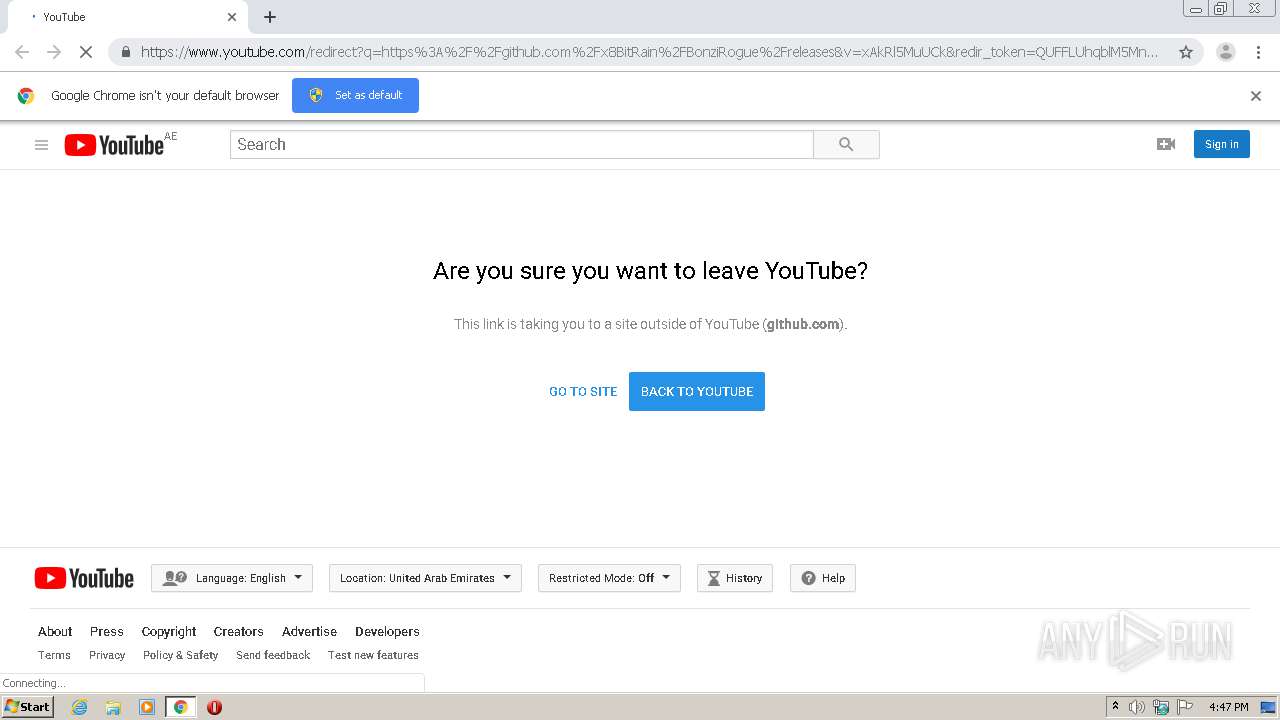Open the volume speaker tray icon
This screenshot has height=720, width=1280.
(1137, 707)
